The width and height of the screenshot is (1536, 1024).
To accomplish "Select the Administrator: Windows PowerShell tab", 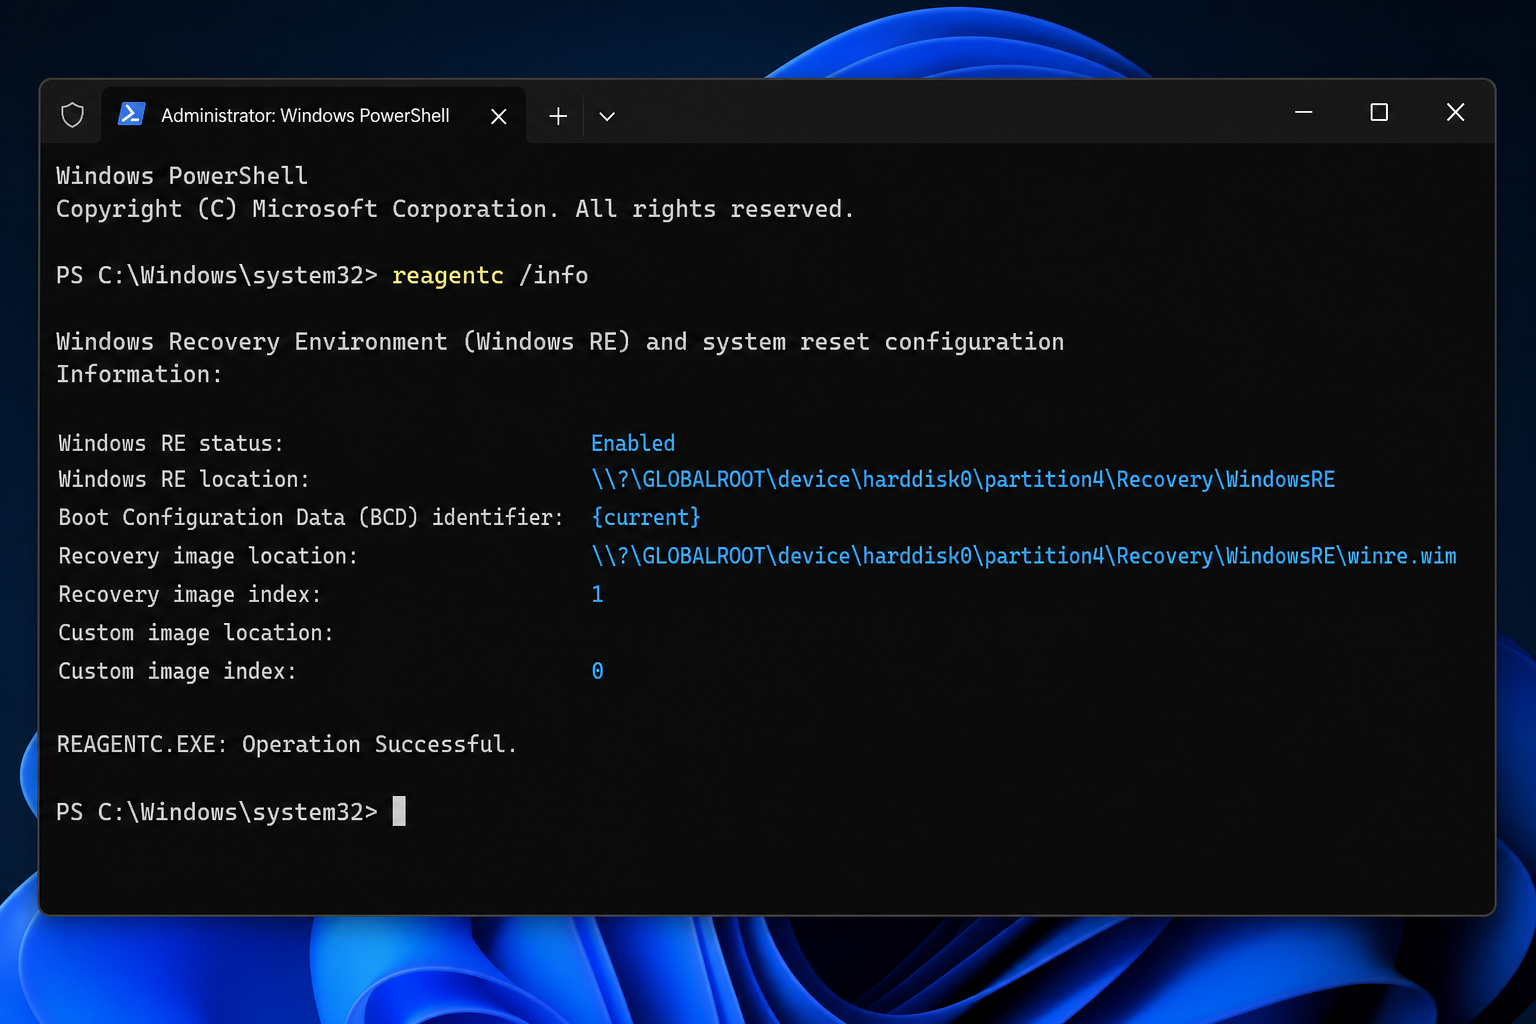I will coord(314,115).
